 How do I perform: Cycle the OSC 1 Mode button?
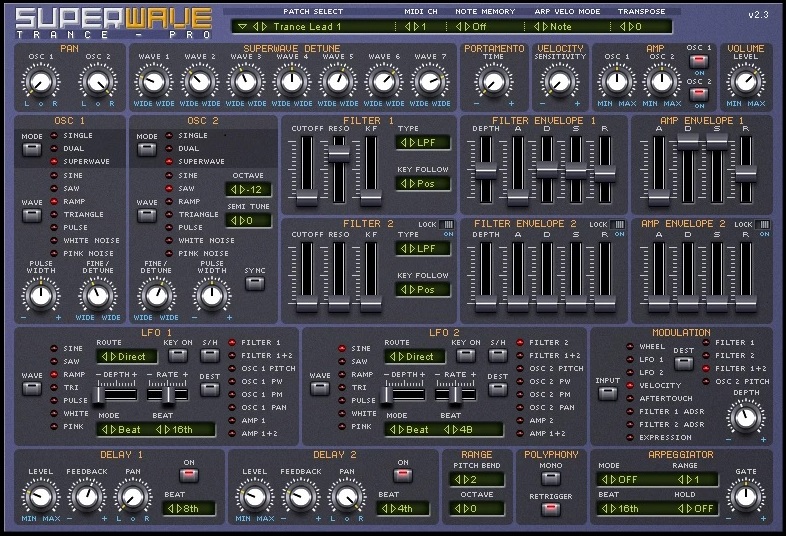coord(32,149)
